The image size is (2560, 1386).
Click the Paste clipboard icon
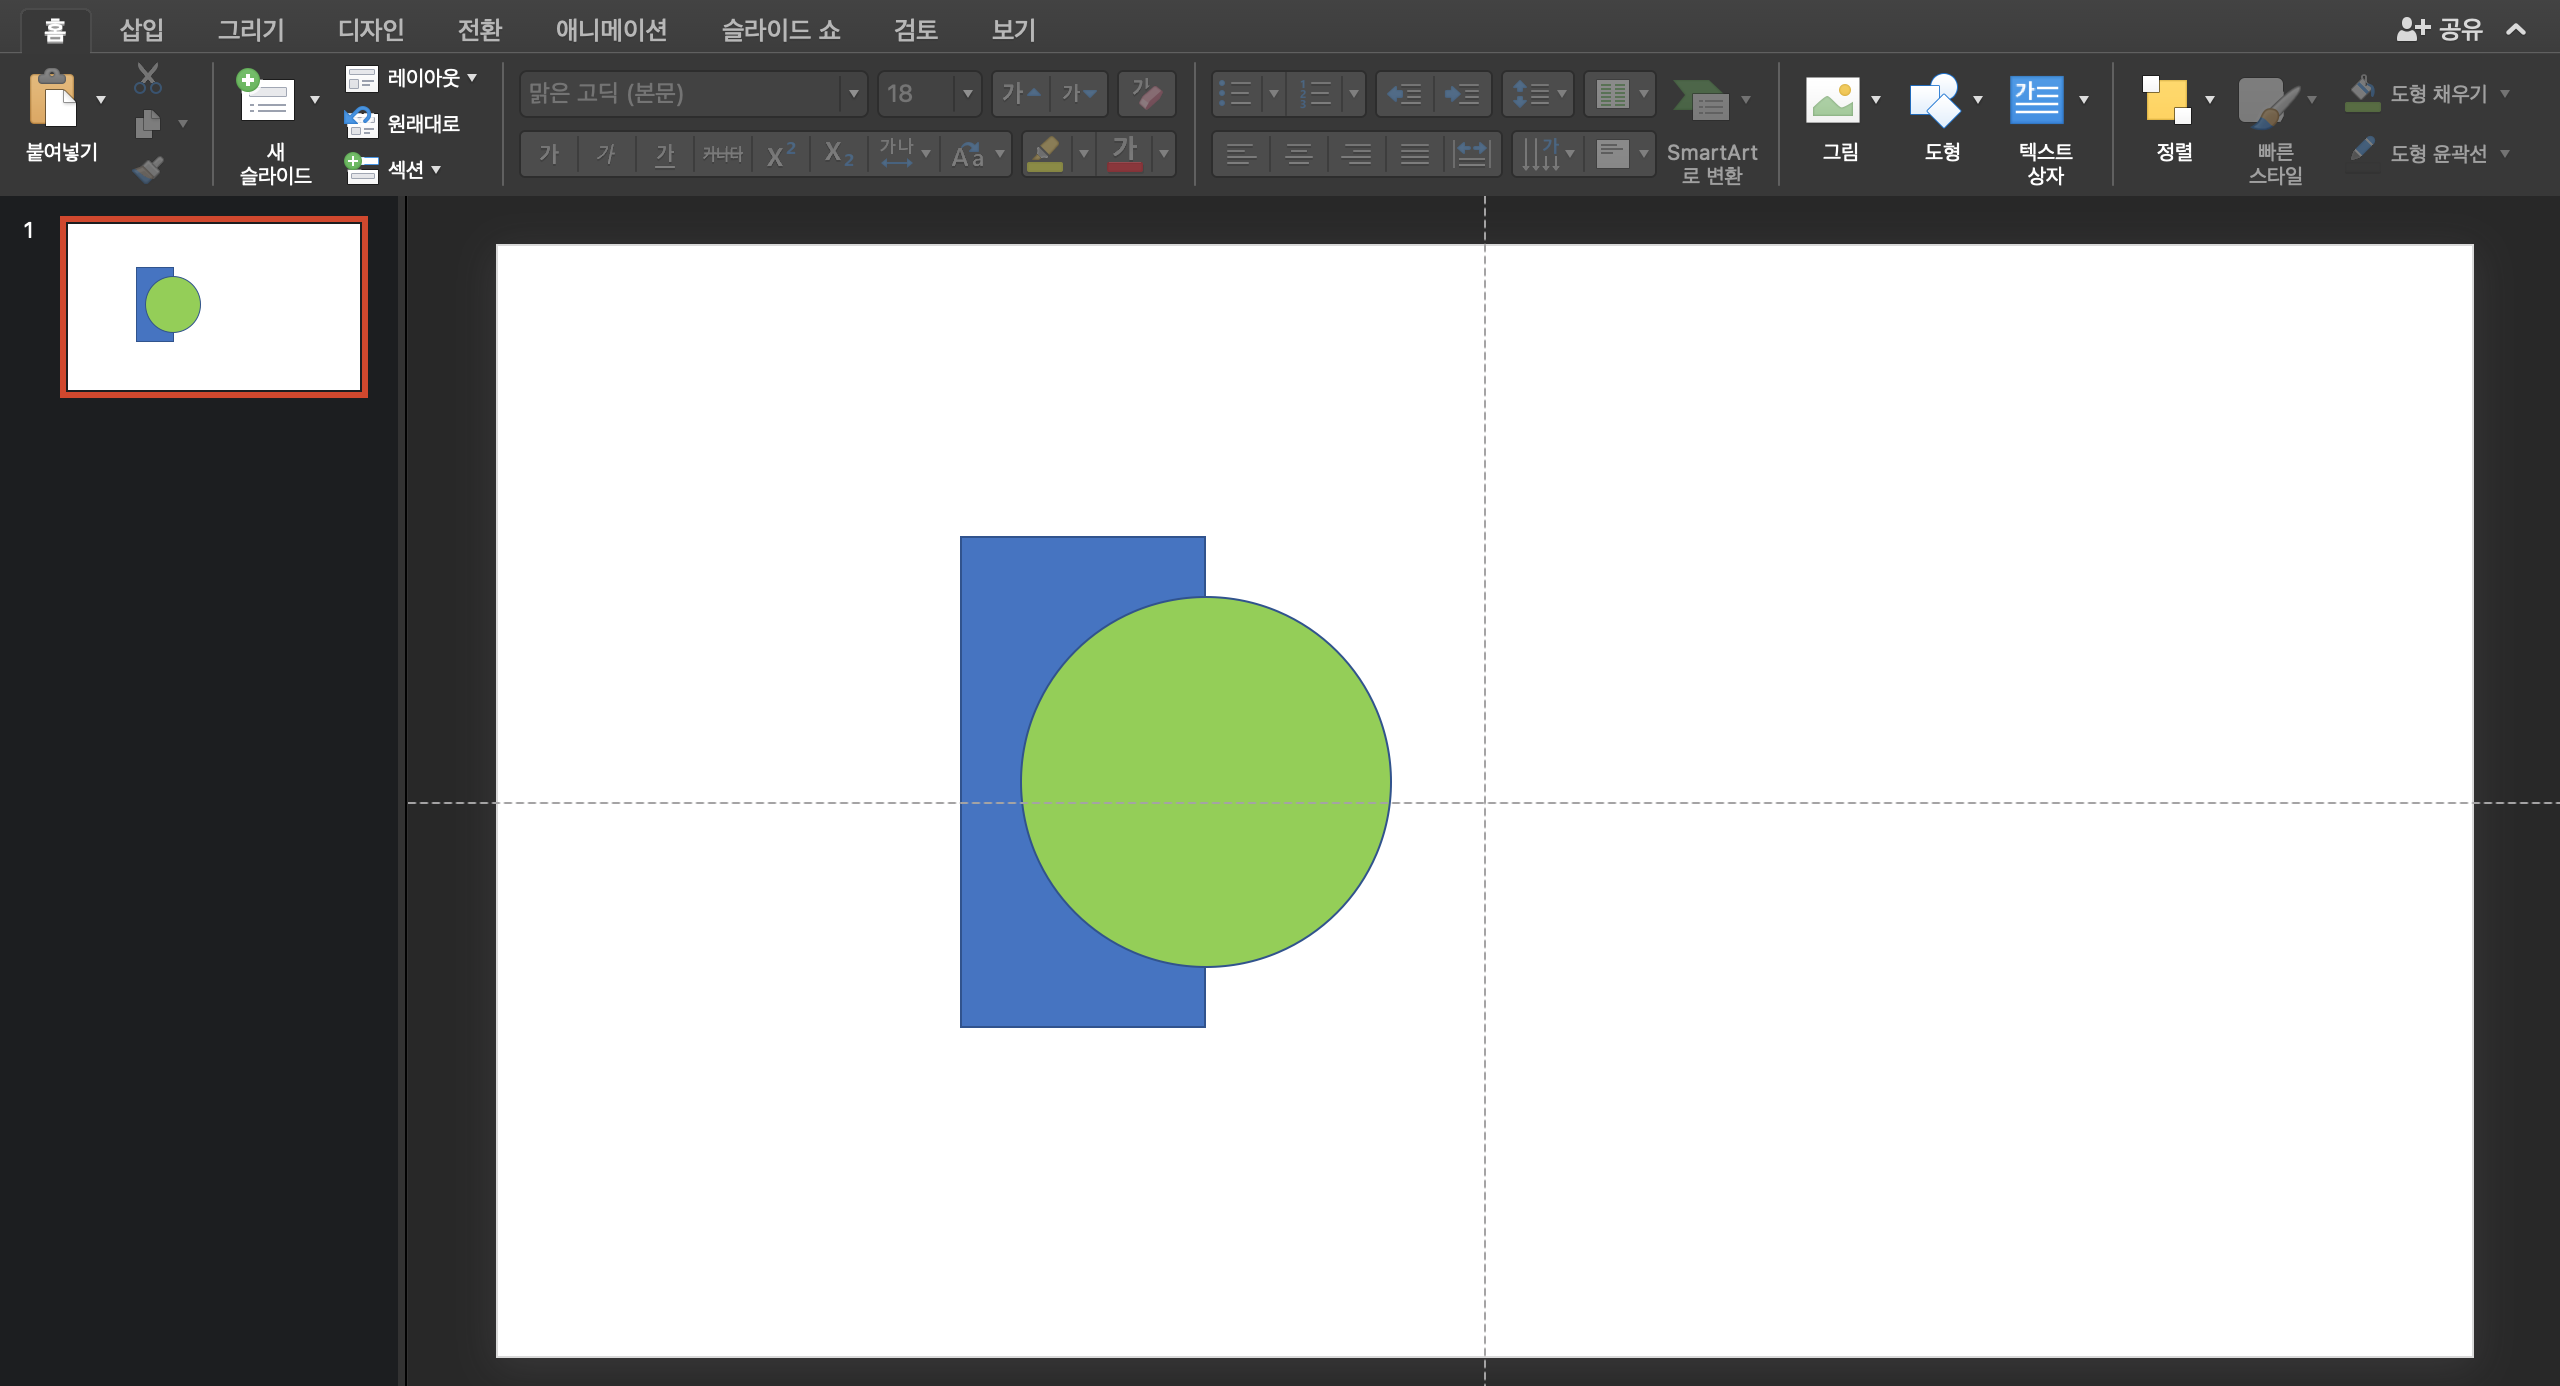click(x=52, y=99)
